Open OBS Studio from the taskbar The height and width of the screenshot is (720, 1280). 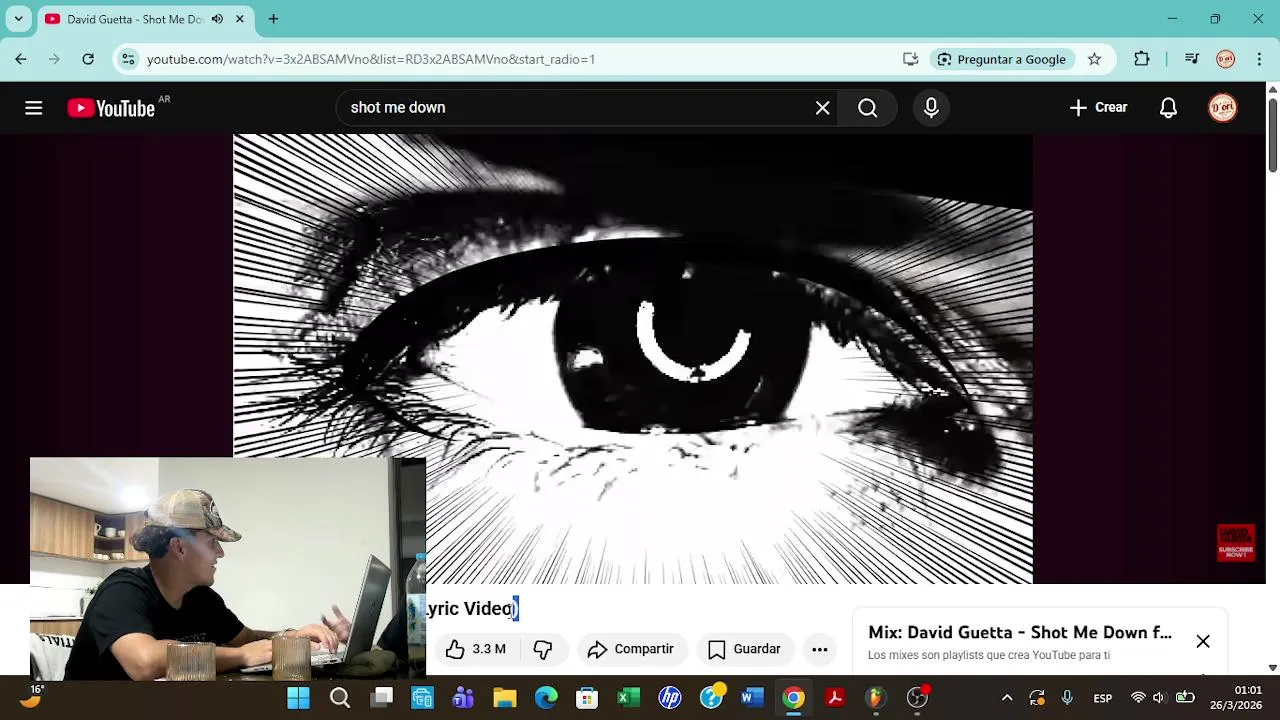tap(918, 698)
